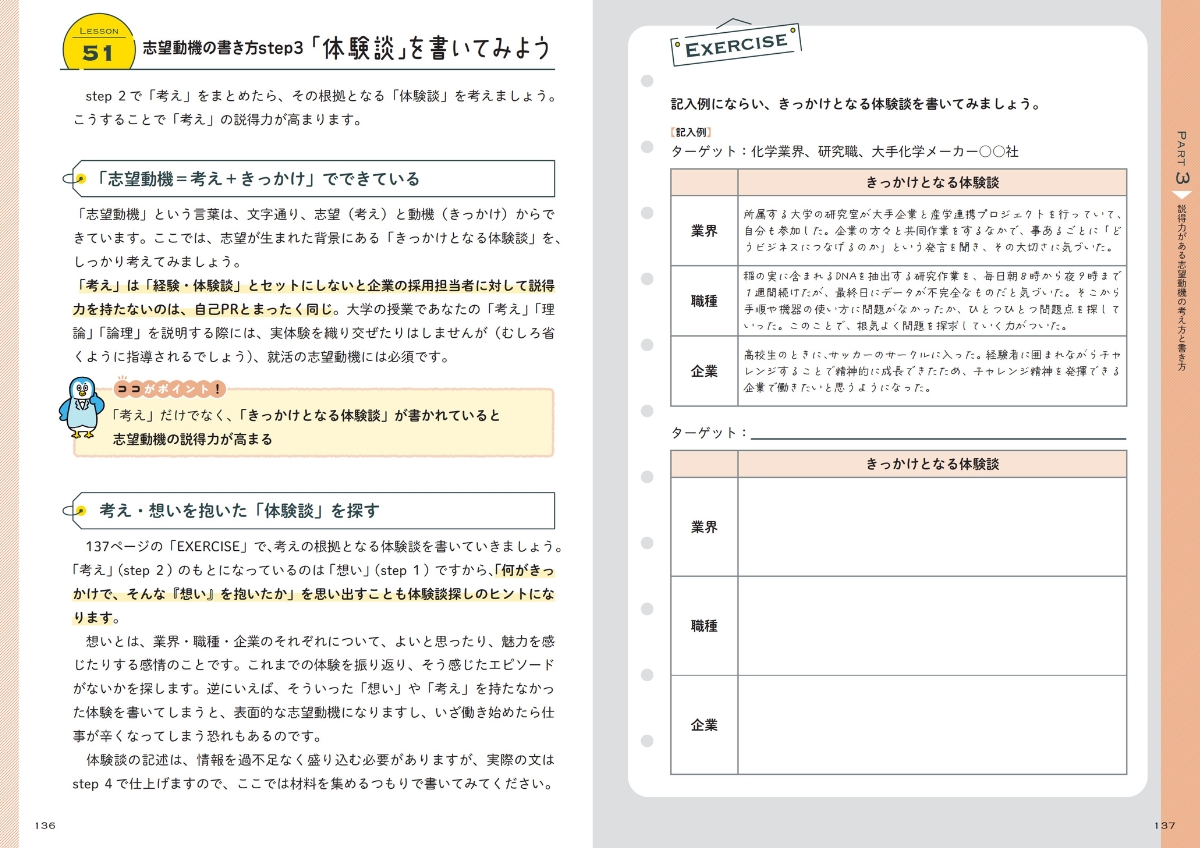Screen dimensions: 1200x848
Task: Click heading 考え・想いを抱いた「体験談」を探す
Action: tap(239, 511)
